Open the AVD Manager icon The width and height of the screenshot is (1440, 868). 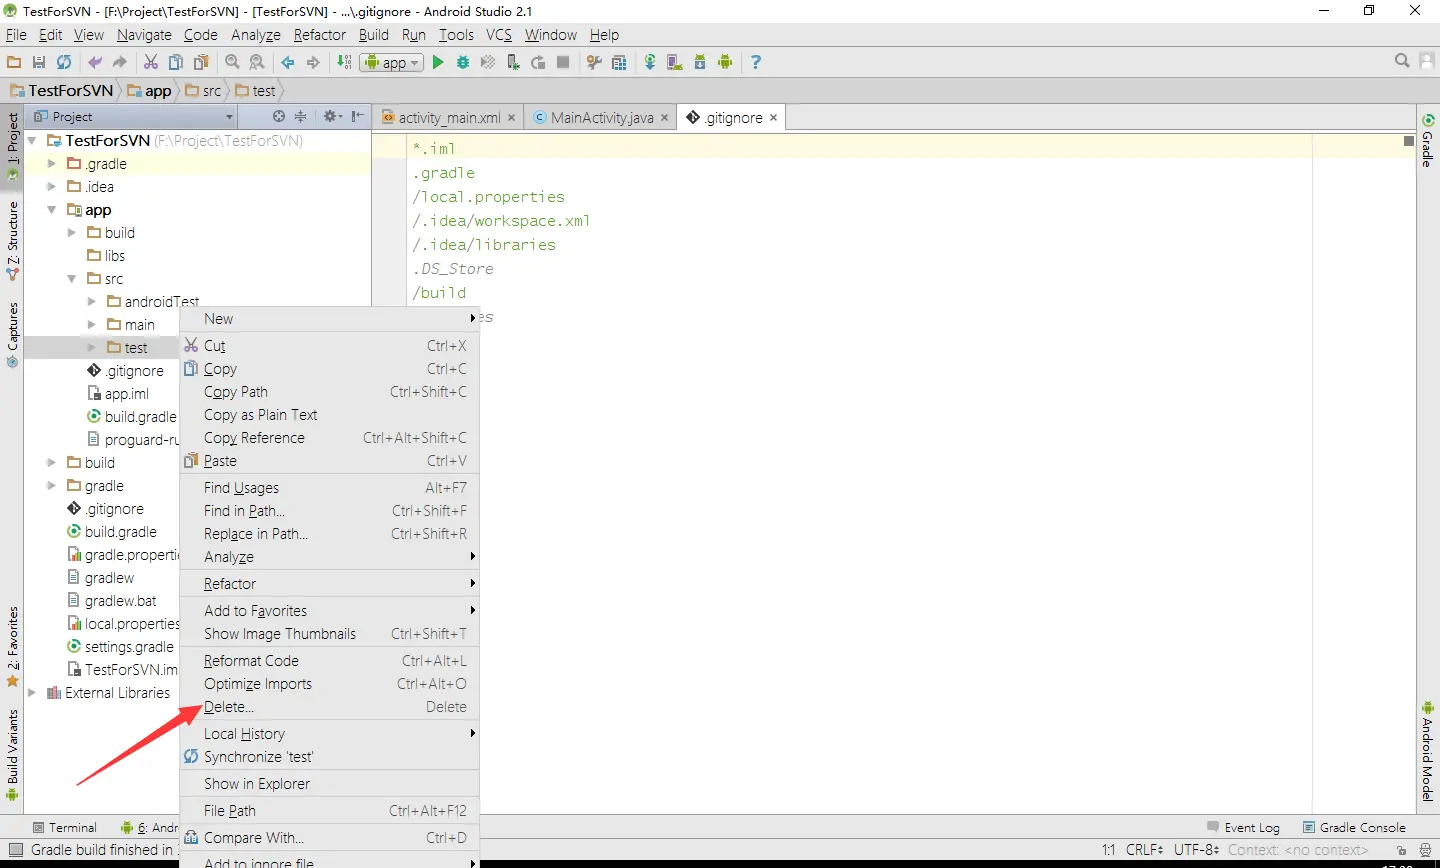coord(675,62)
